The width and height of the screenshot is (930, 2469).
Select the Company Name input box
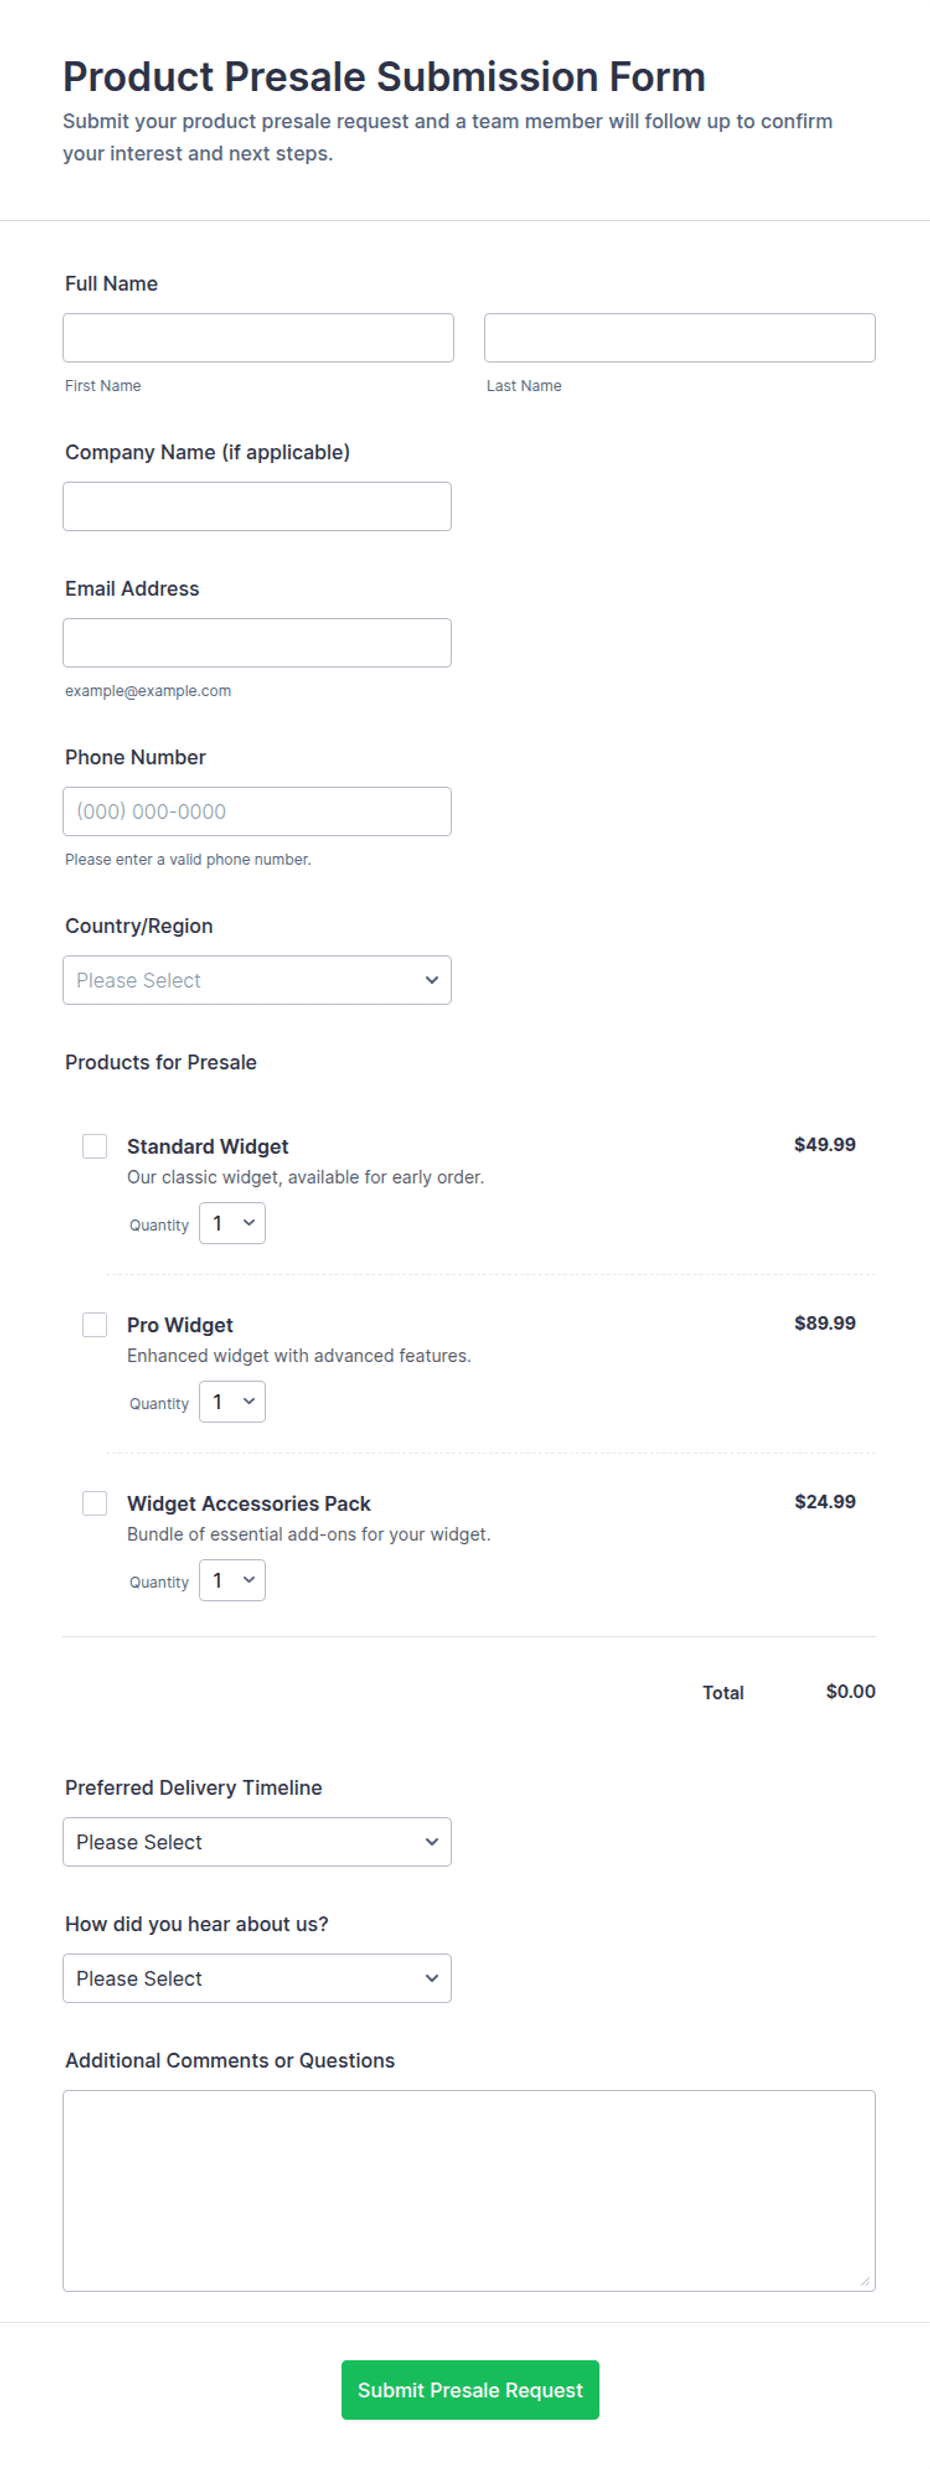(x=257, y=507)
